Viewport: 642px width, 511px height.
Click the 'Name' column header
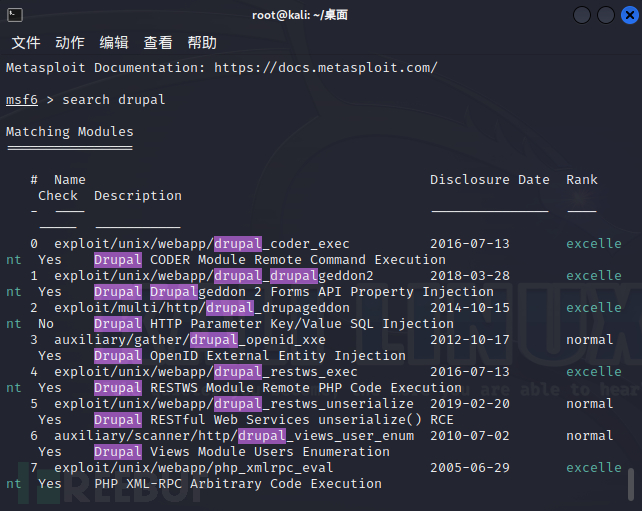click(70, 179)
